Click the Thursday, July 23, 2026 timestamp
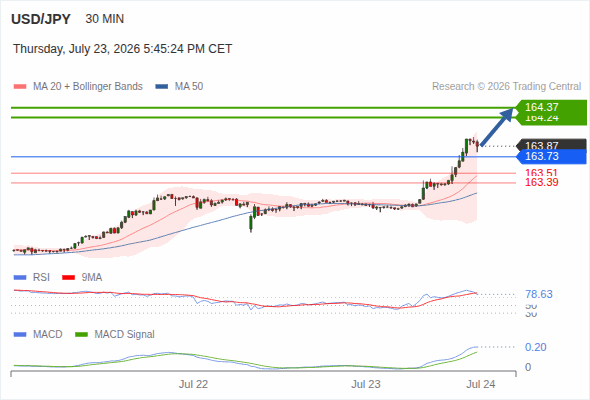Screen dimensions: 590x400 coord(123,49)
